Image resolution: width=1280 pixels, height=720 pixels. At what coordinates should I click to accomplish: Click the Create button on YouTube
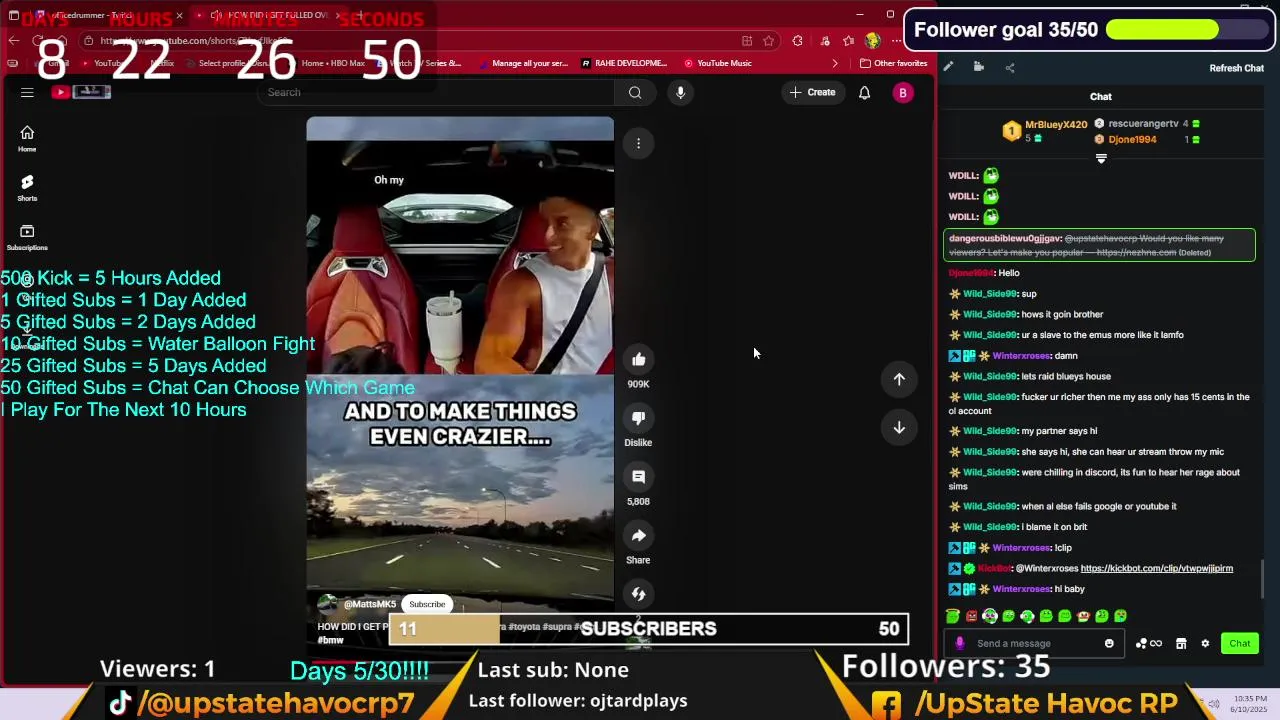pyautogui.click(x=812, y=92)
